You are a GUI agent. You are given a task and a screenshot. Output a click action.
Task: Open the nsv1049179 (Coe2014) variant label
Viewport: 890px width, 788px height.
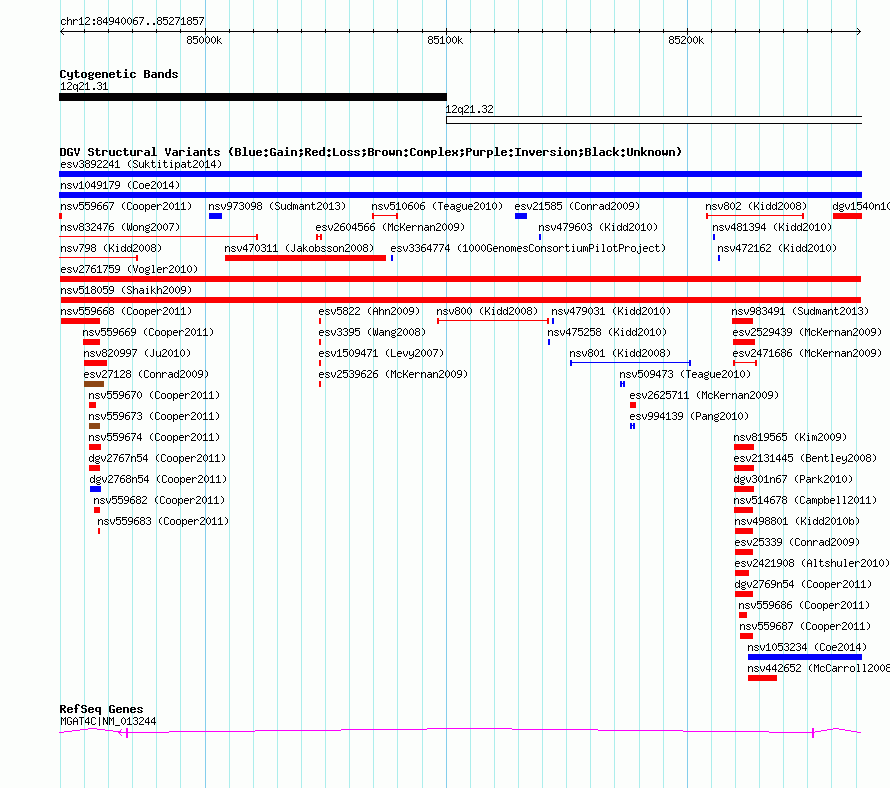tap(120, 185)
